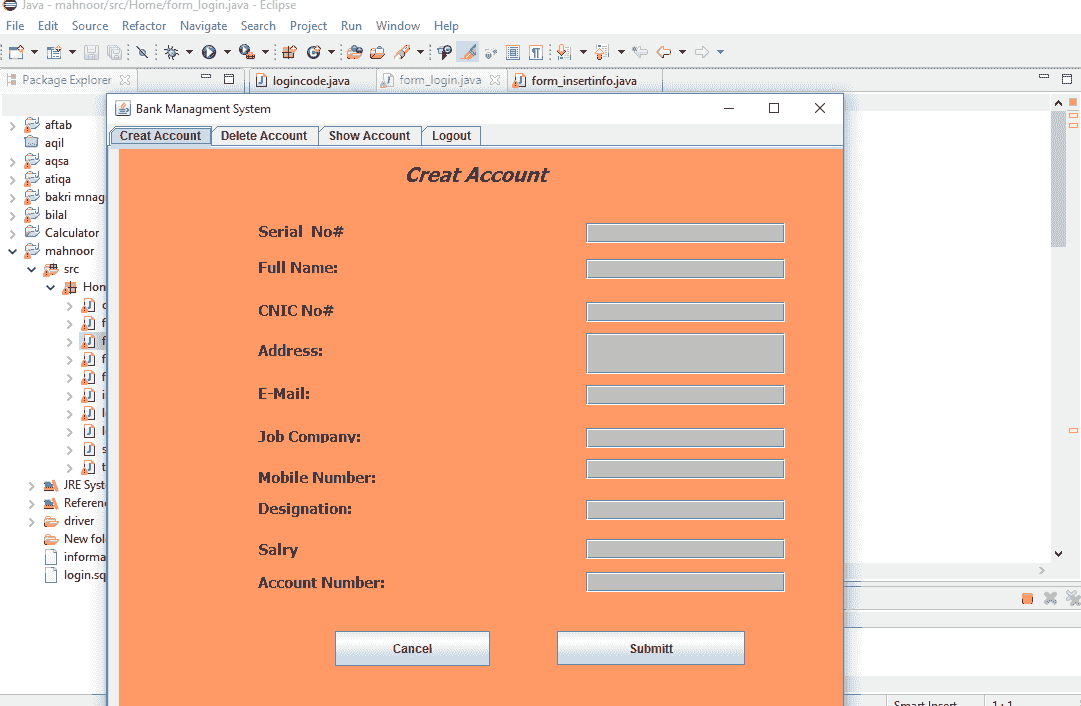Viewport: 1081px width, 706px height.
Task: Open the Run dropdown arrow
Action: coord(227,52)
